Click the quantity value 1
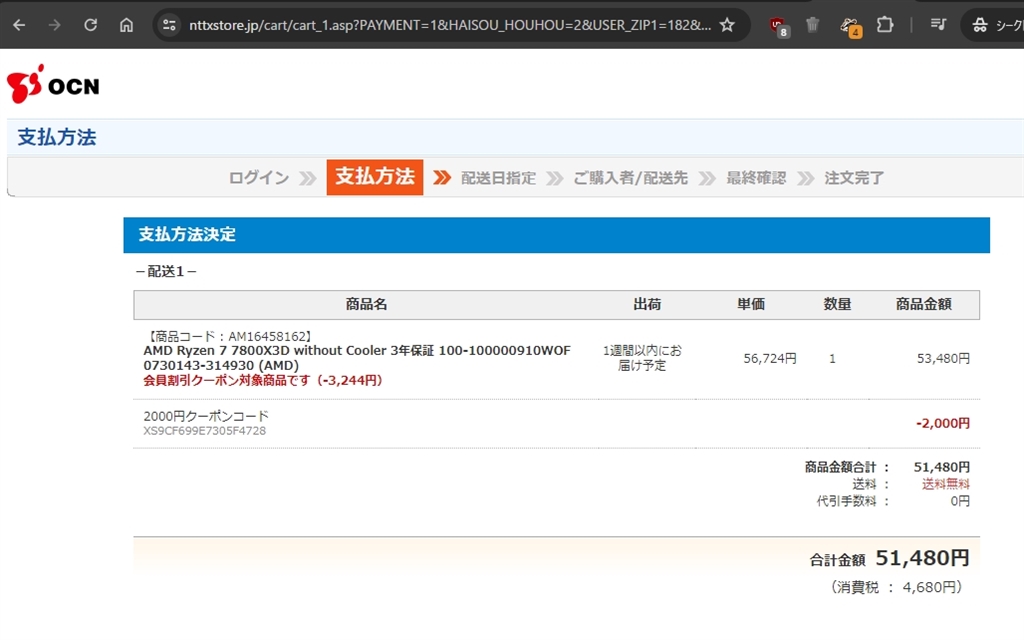Viewport: 1024px width, 640px height. [832, 359]
